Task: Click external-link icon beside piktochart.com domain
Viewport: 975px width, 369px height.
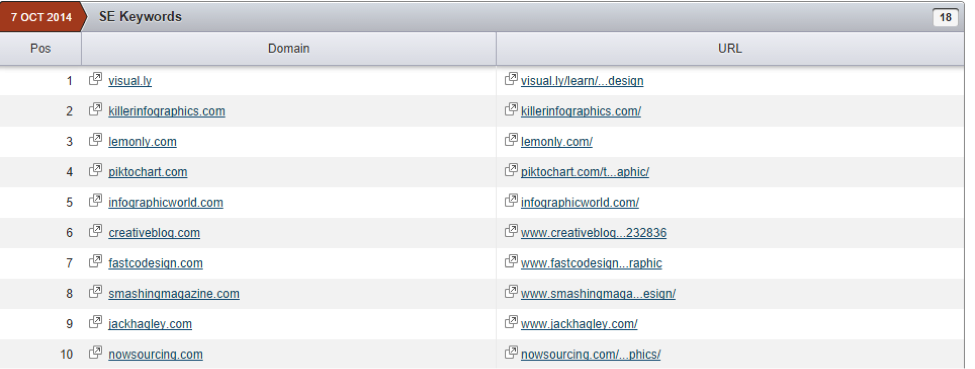Action: 95,170
